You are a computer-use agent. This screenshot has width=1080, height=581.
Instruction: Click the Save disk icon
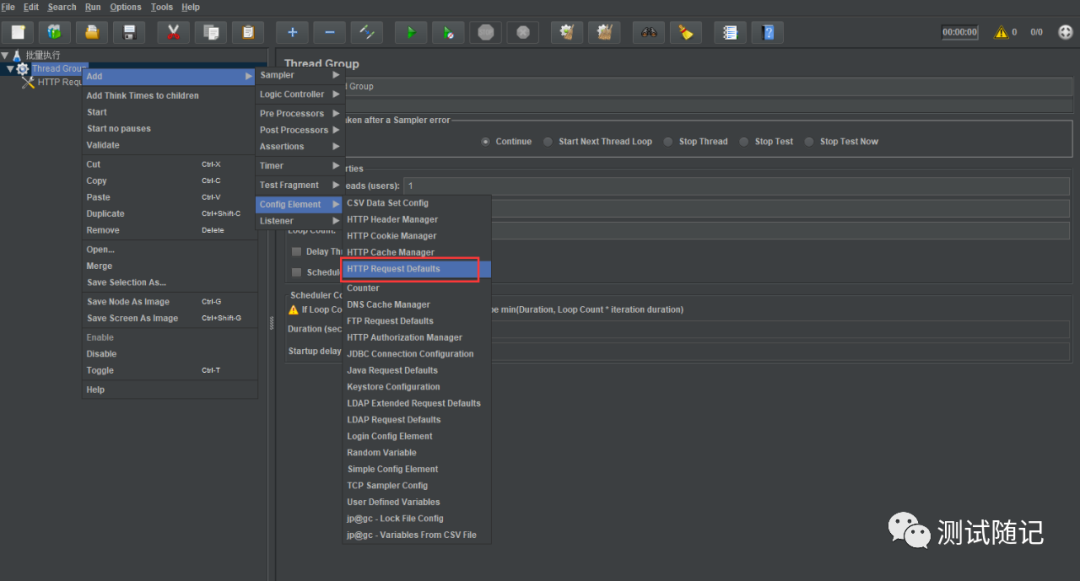click(x=129, y=32)
